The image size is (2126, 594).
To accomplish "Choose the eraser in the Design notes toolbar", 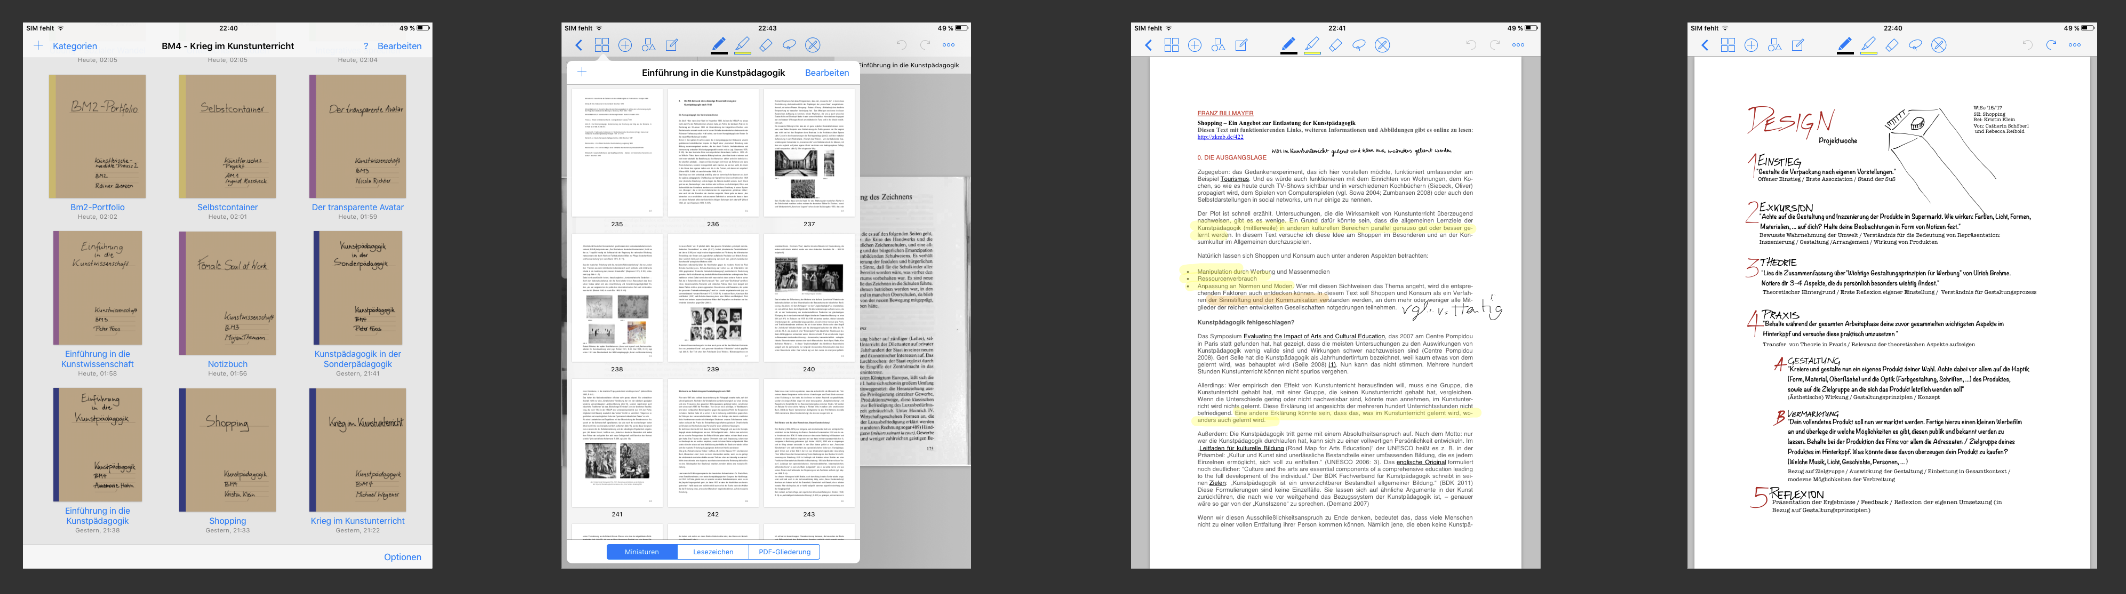I will [x=1892, y=45].
